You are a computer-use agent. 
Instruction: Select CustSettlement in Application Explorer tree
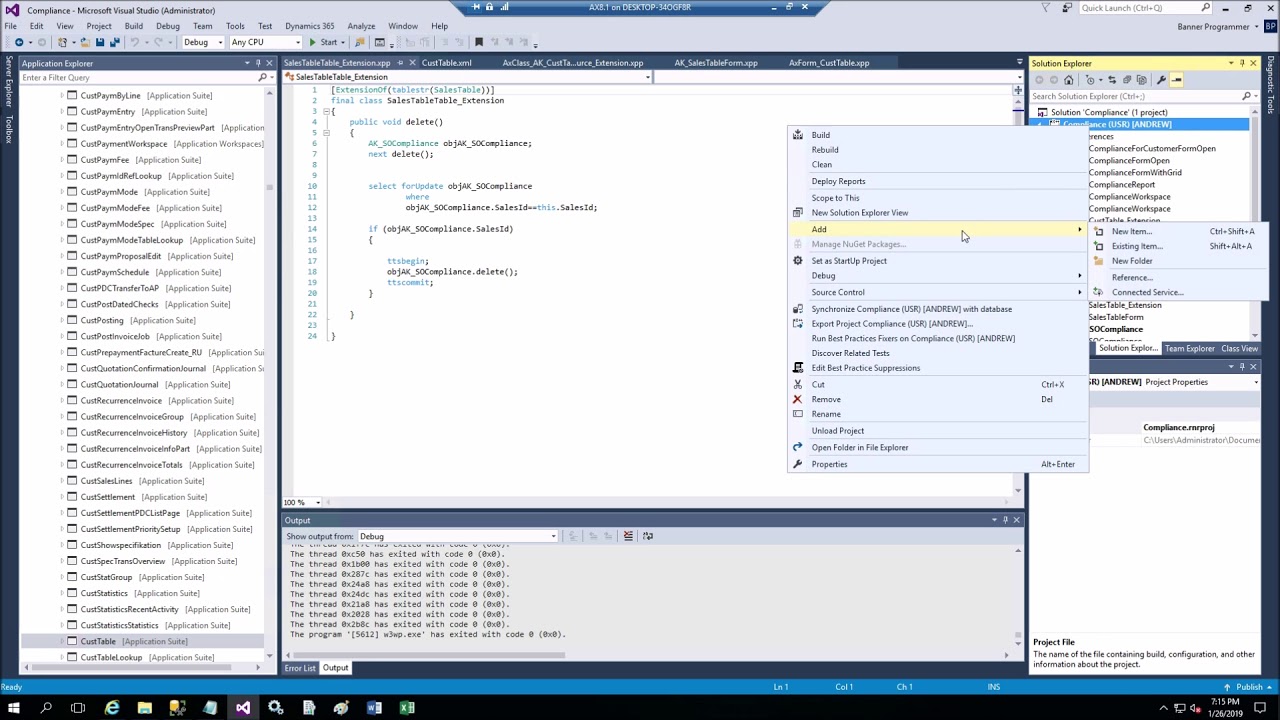(107, 497)
